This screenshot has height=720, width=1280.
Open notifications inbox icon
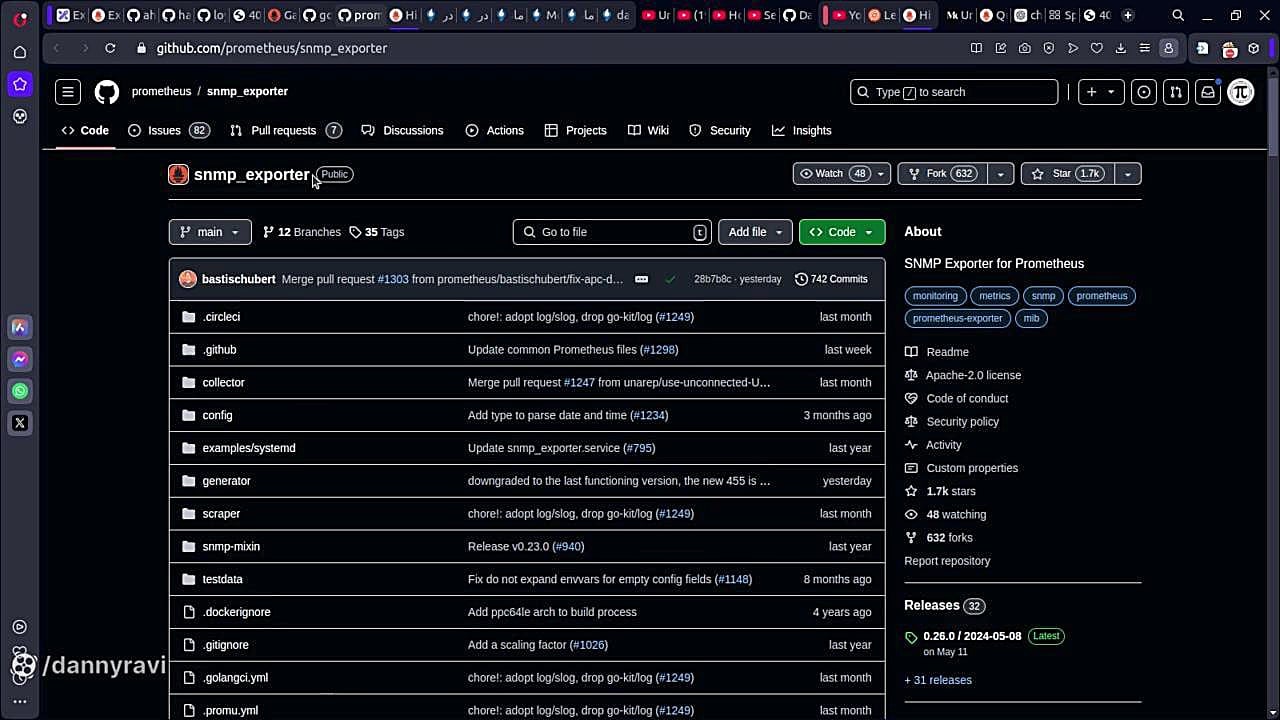pos(1208,92)
